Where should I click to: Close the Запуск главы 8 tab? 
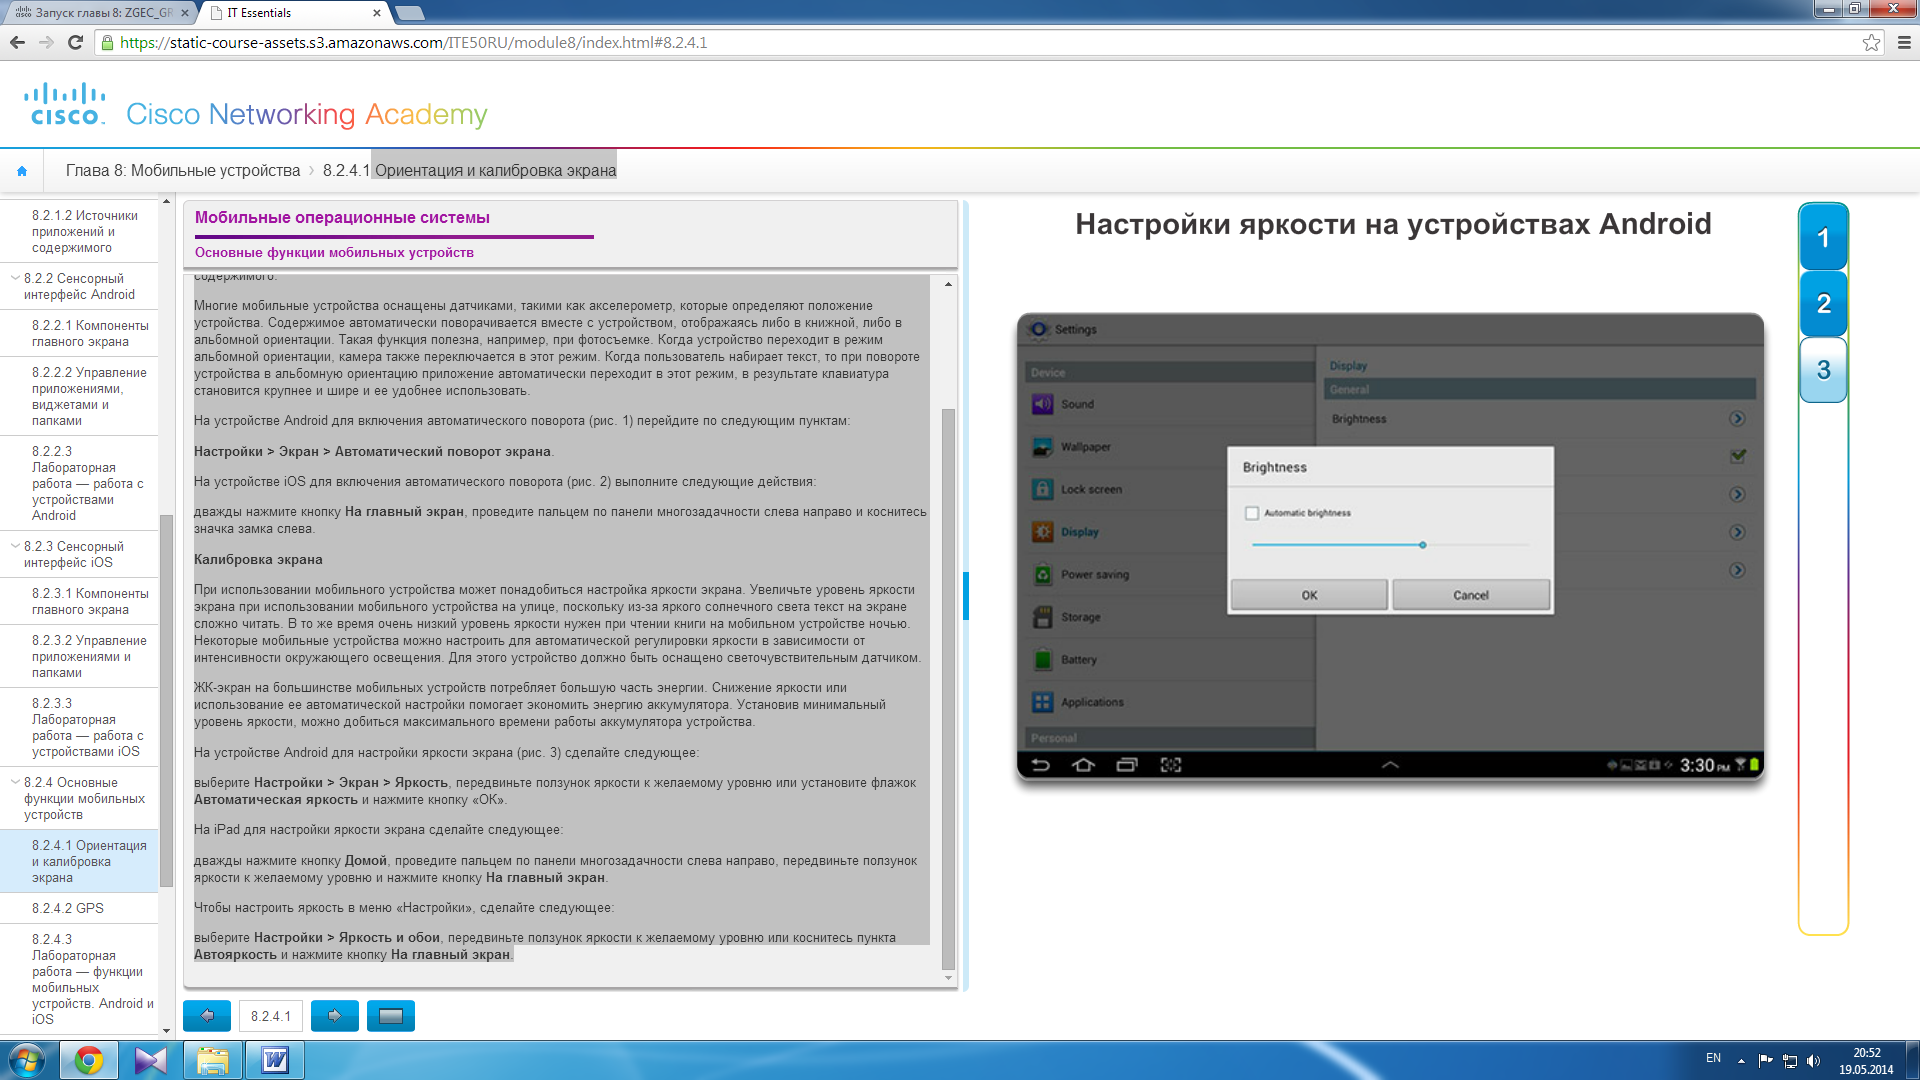tap(185, 13)
